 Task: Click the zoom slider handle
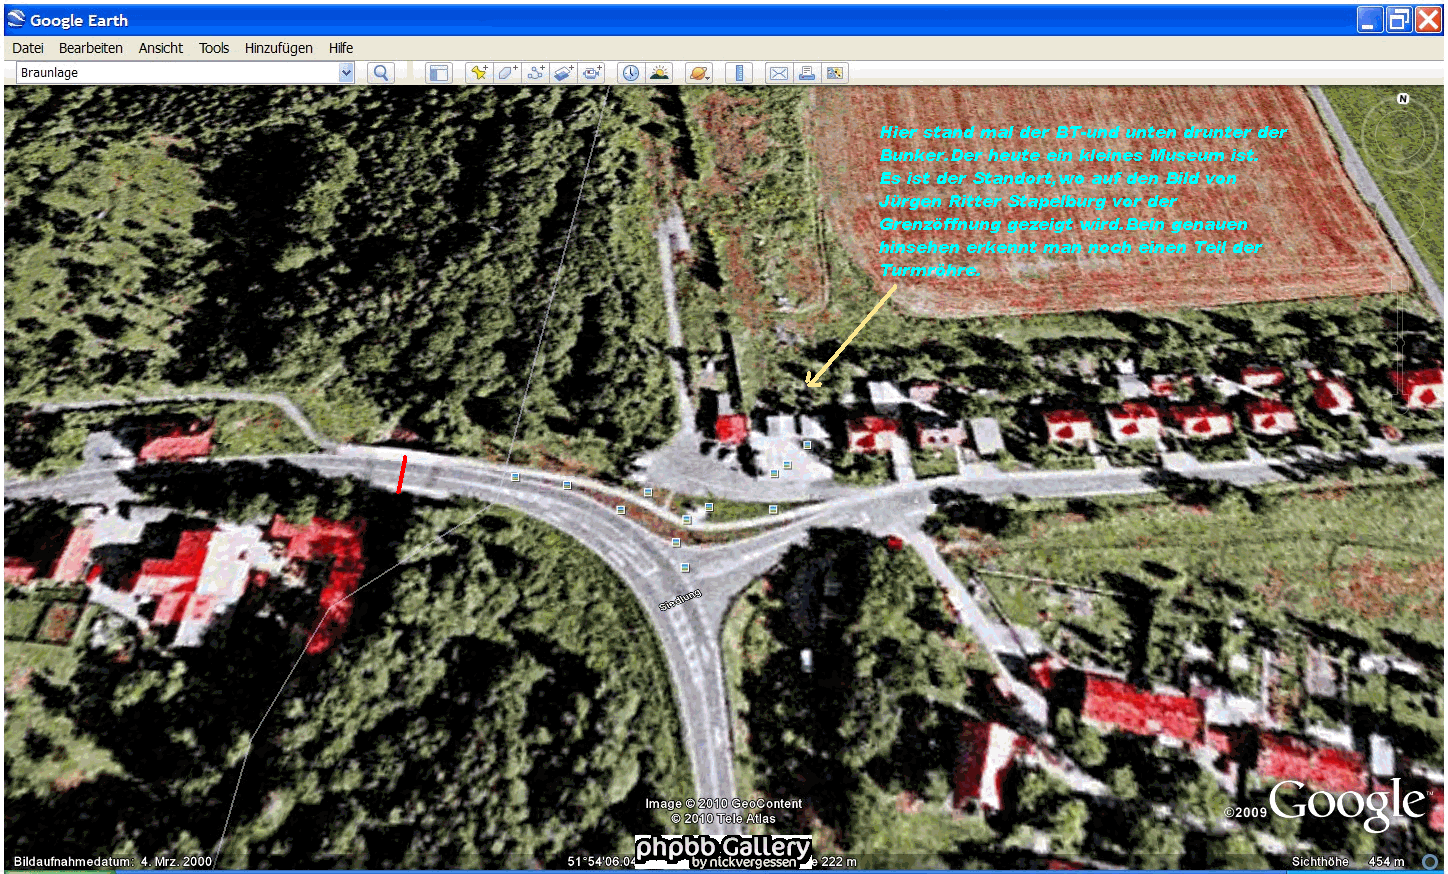(1401, 342)
